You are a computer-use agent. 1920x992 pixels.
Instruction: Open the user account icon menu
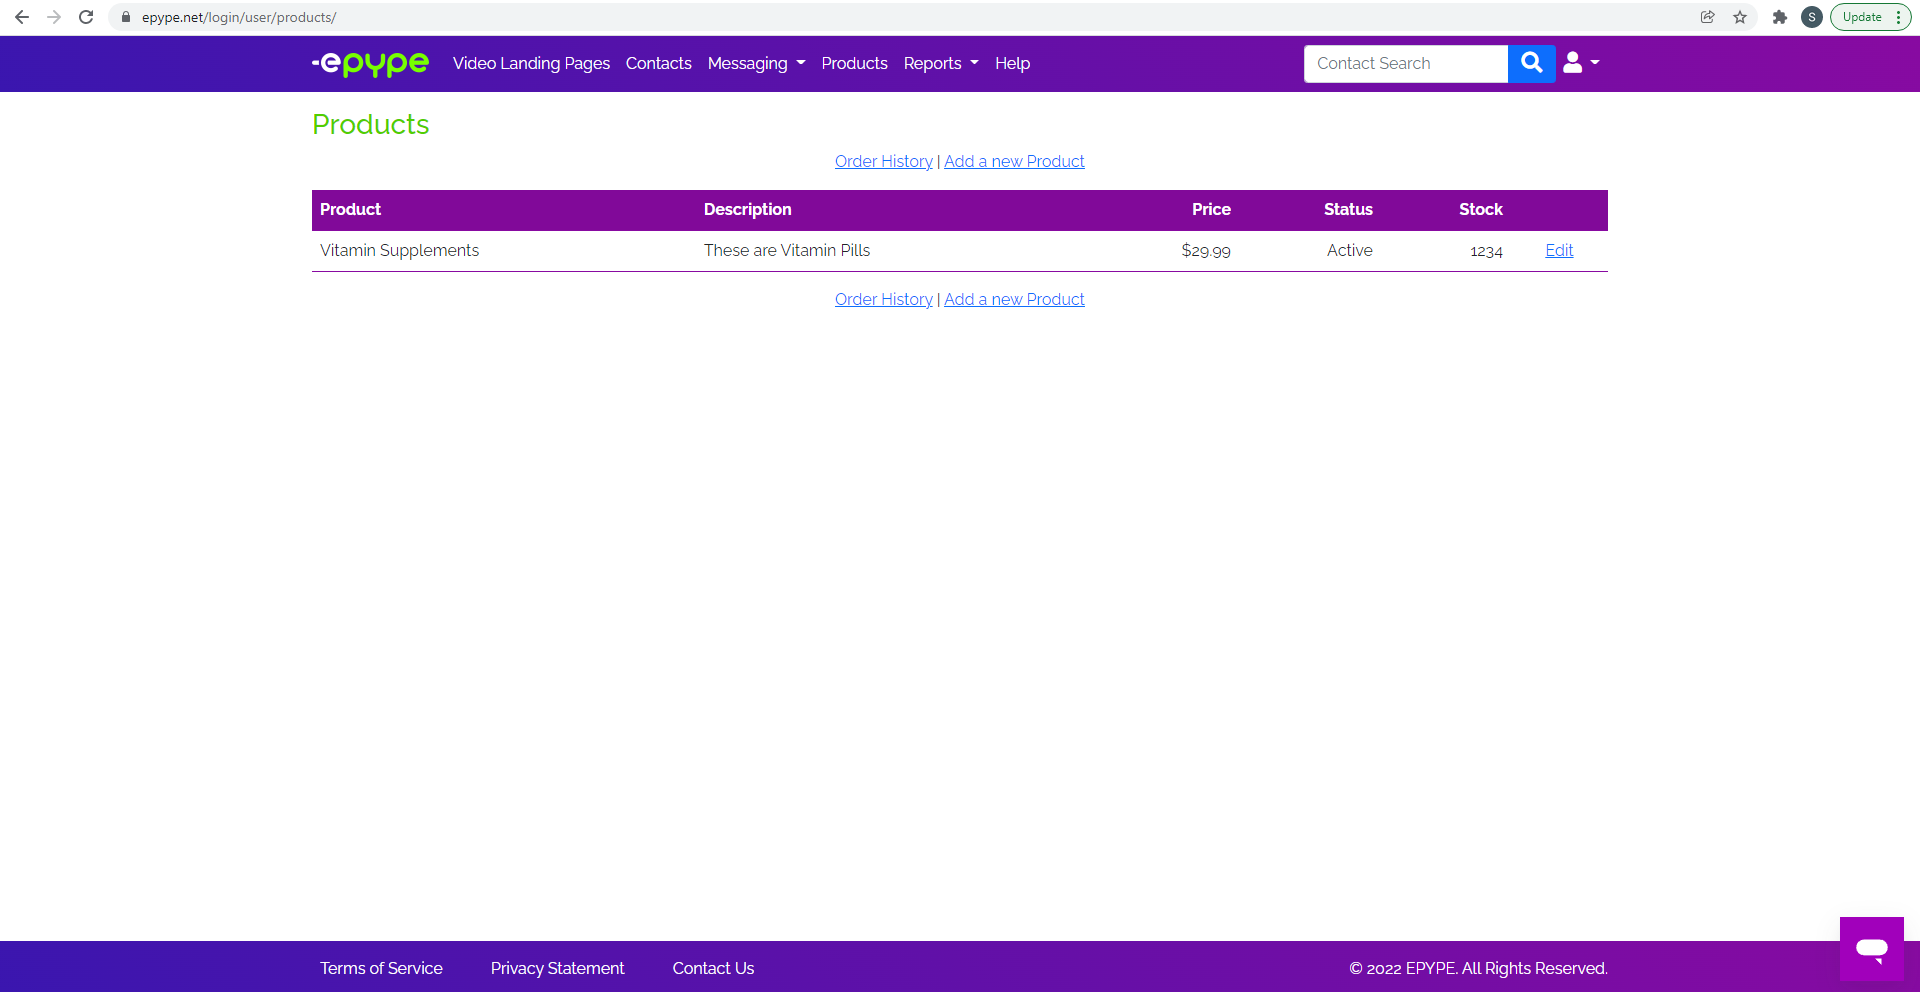[1581, 63]
